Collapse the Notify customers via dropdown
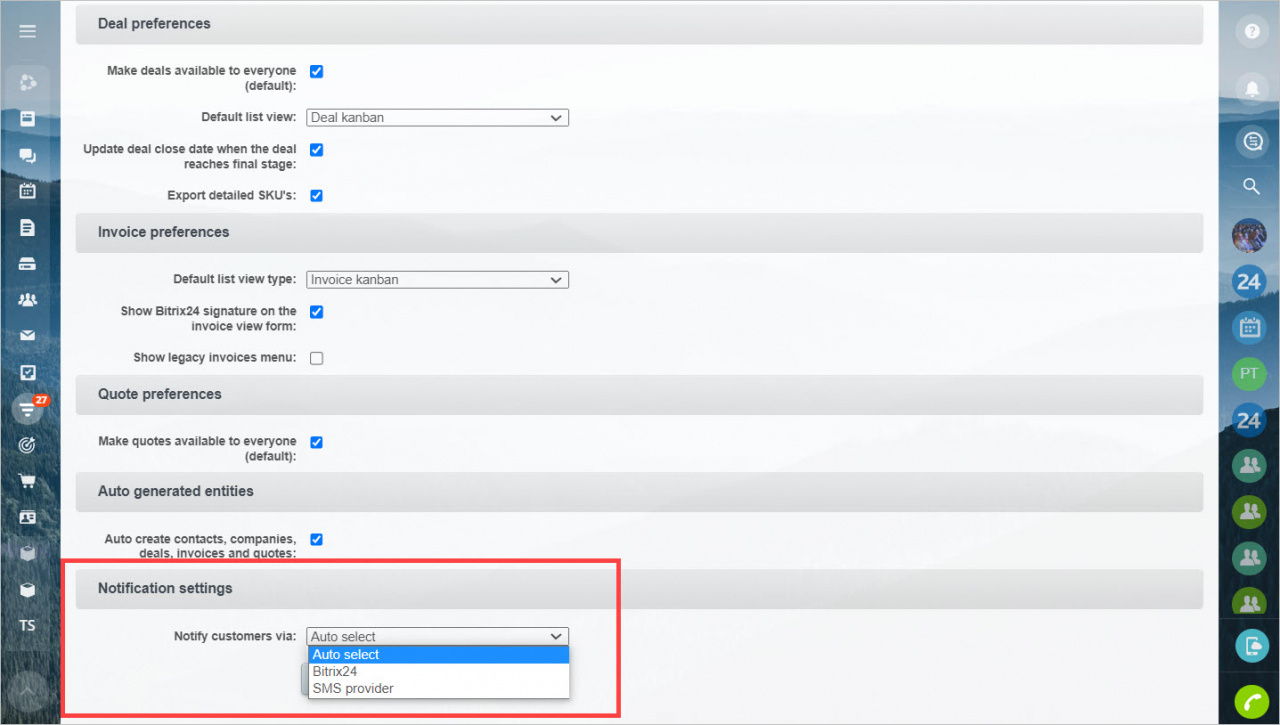 [x=437, y=636]
